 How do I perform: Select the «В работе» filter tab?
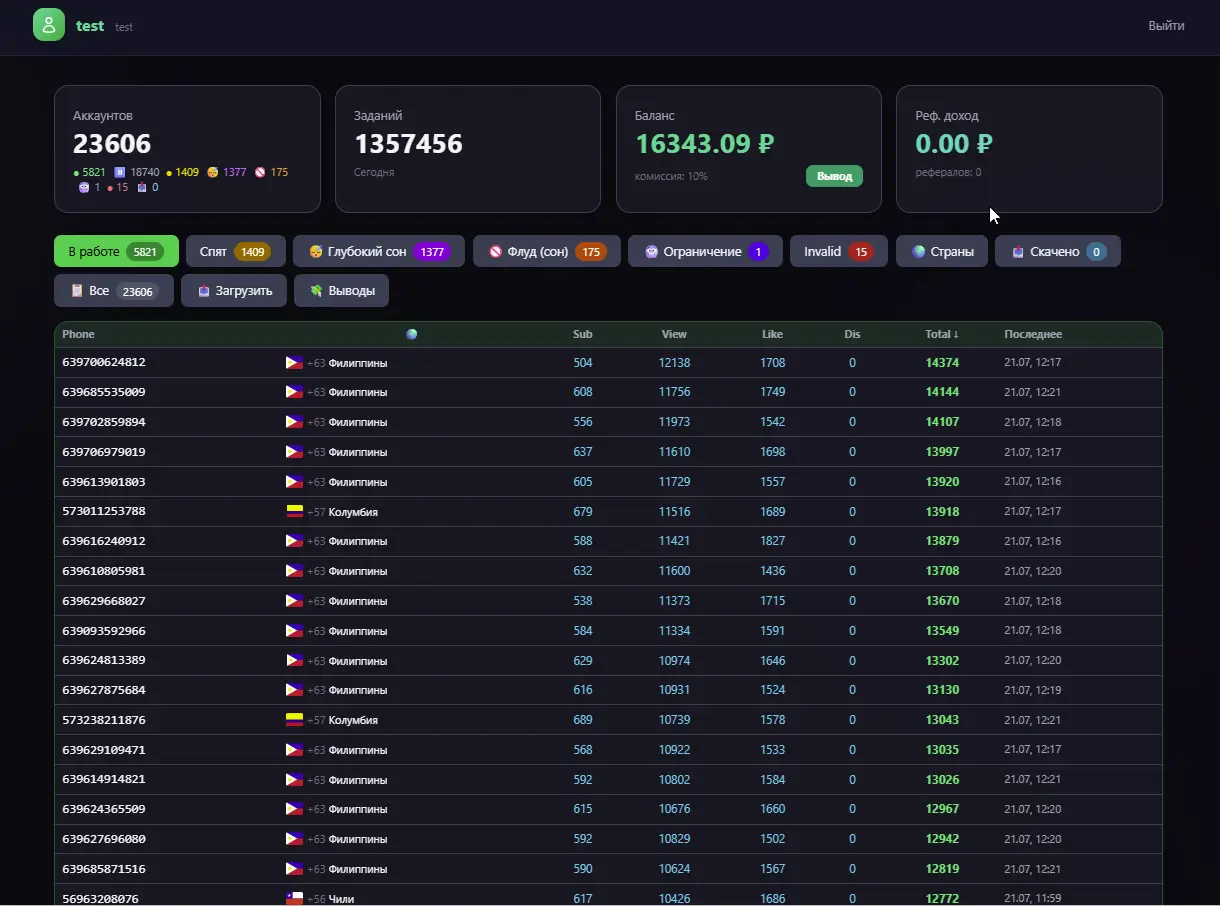[x=116, y=251]
